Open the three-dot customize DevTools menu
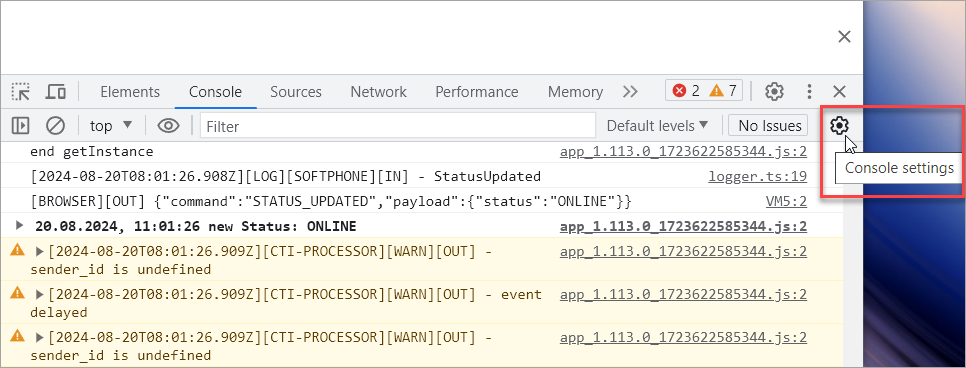This screenshot has height=368, width=966. pos(810,92)
